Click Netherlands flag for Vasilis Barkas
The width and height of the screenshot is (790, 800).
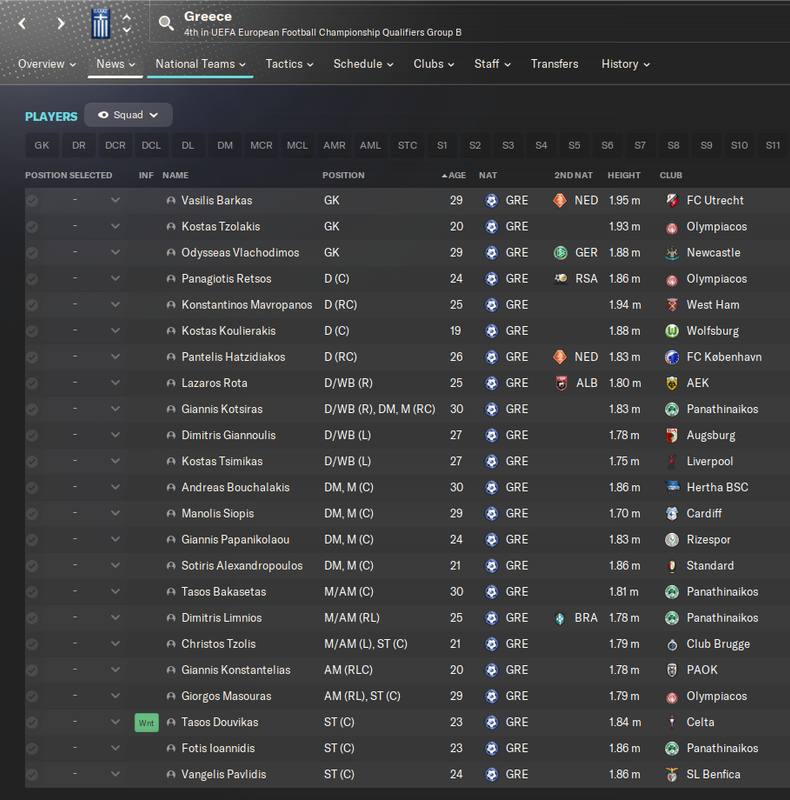click(560, 201)
